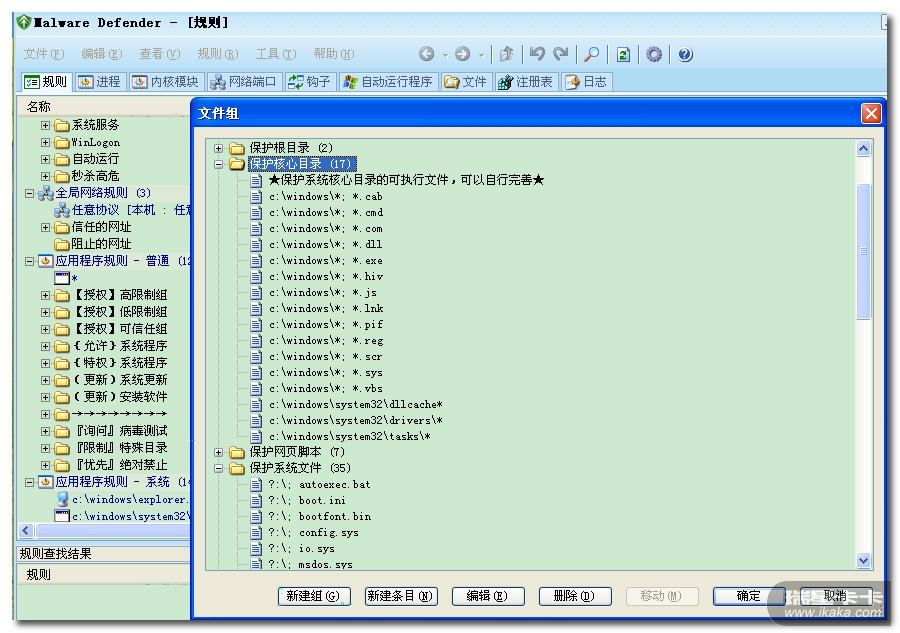
Task: Click the undo toolbar icon
Action: point(537,54)
